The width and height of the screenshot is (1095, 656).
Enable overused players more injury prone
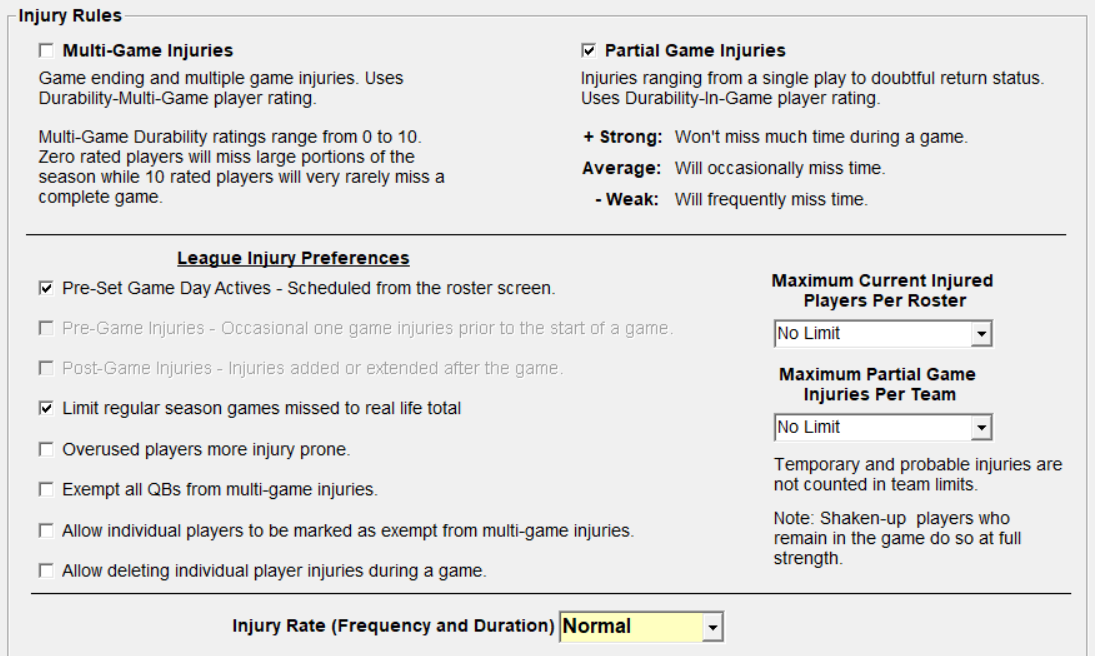(x=46, y=450)
